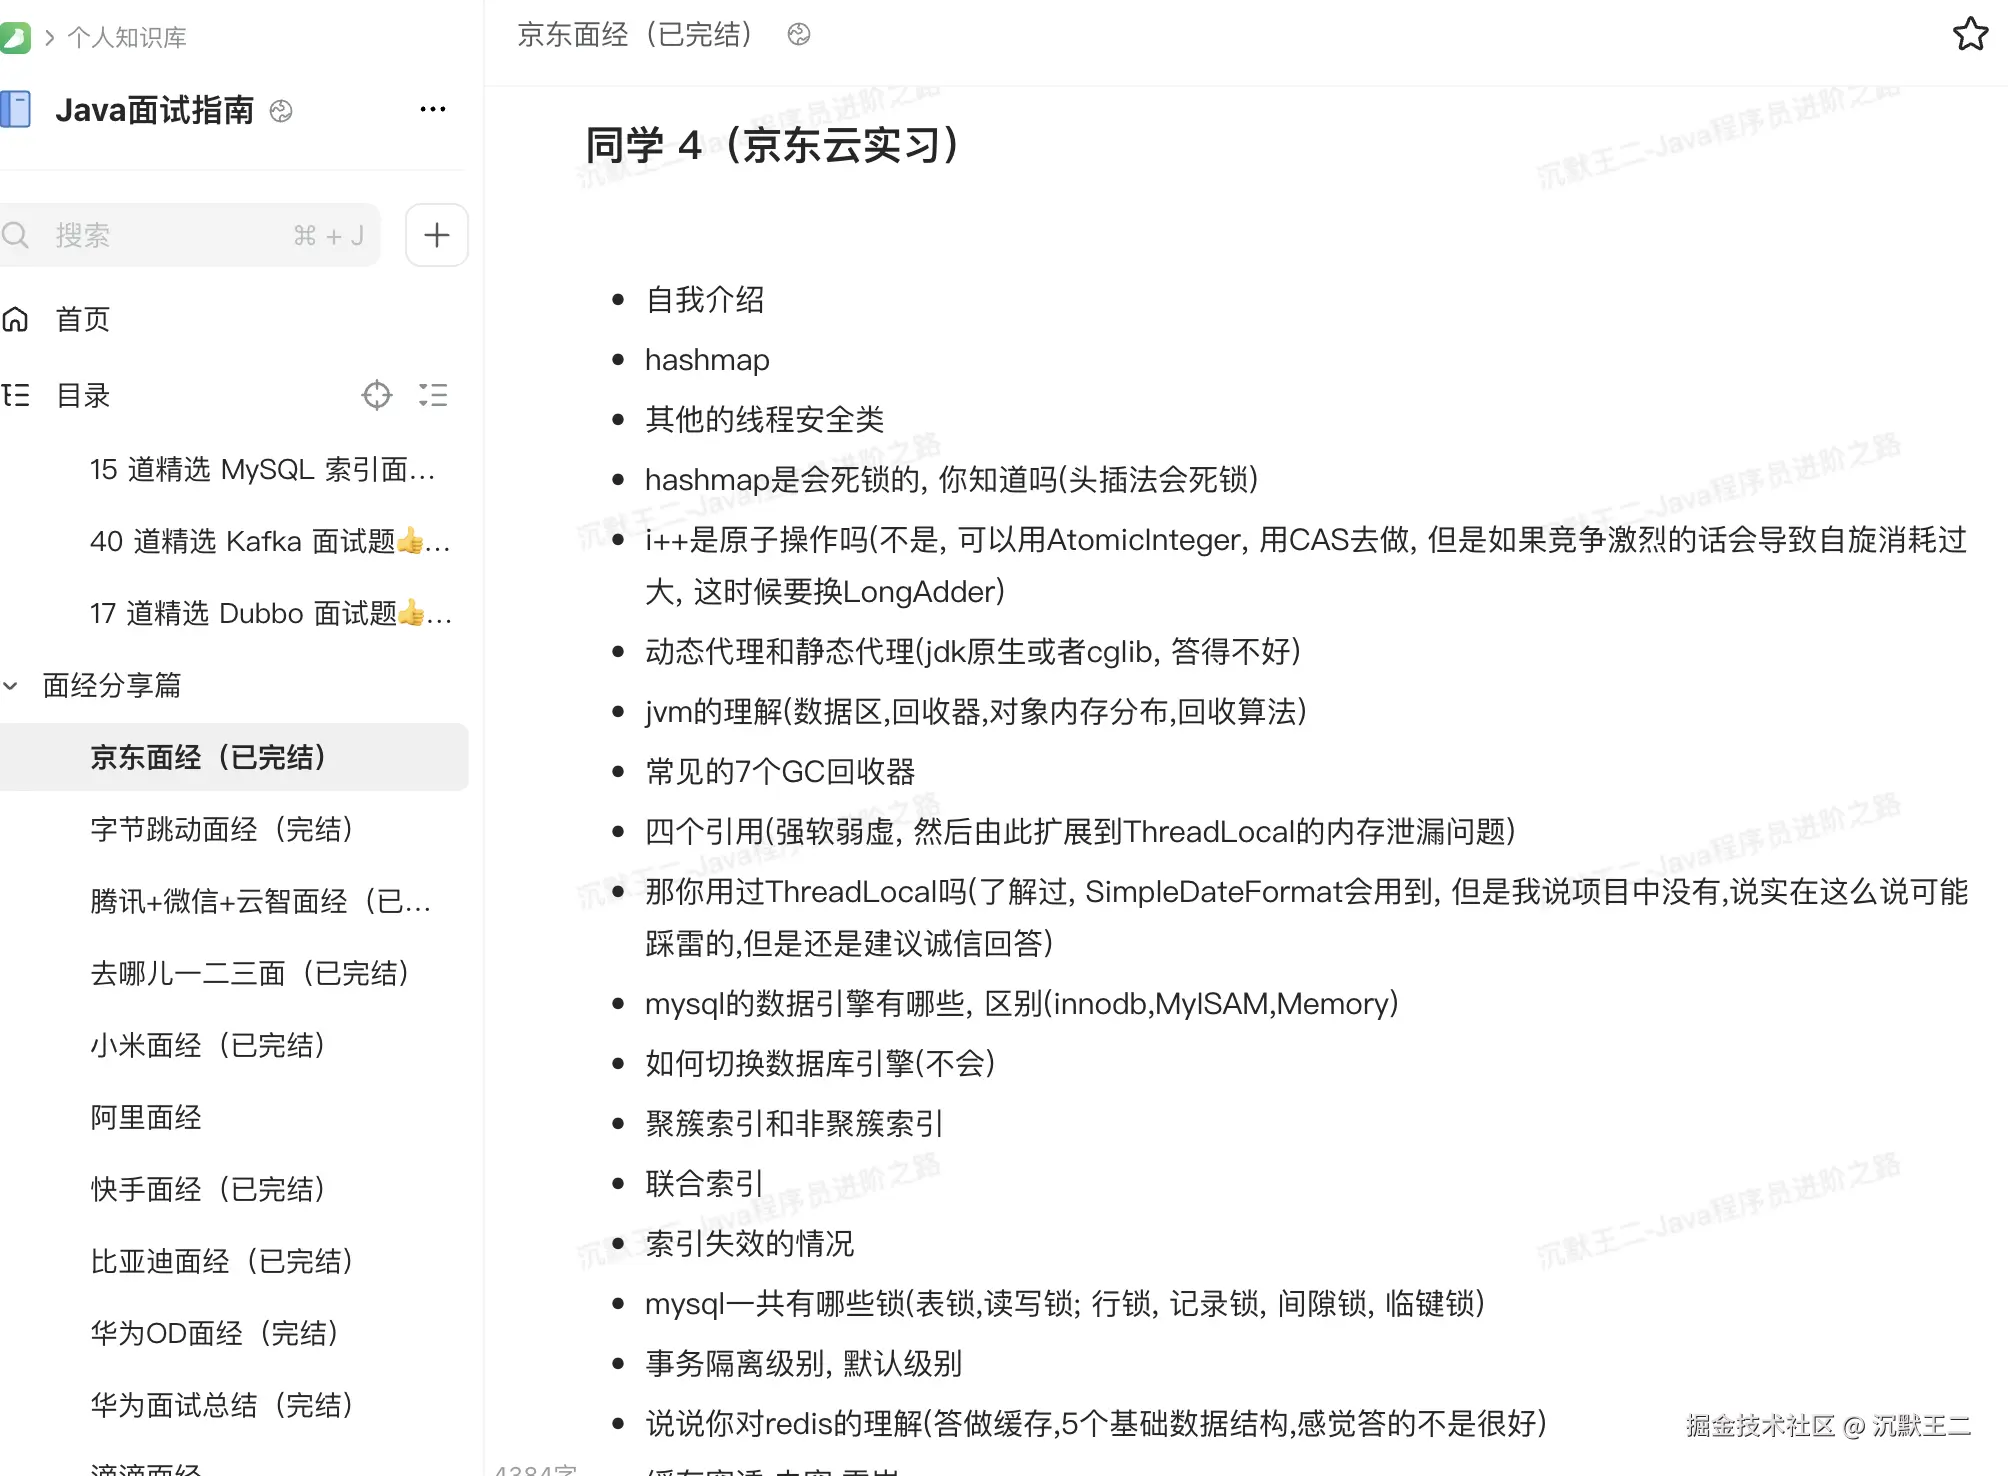2008x1476 pixels.
Task: Click the breadcrumb chevron before 个人知识库
Action: (x=49, y=38)
